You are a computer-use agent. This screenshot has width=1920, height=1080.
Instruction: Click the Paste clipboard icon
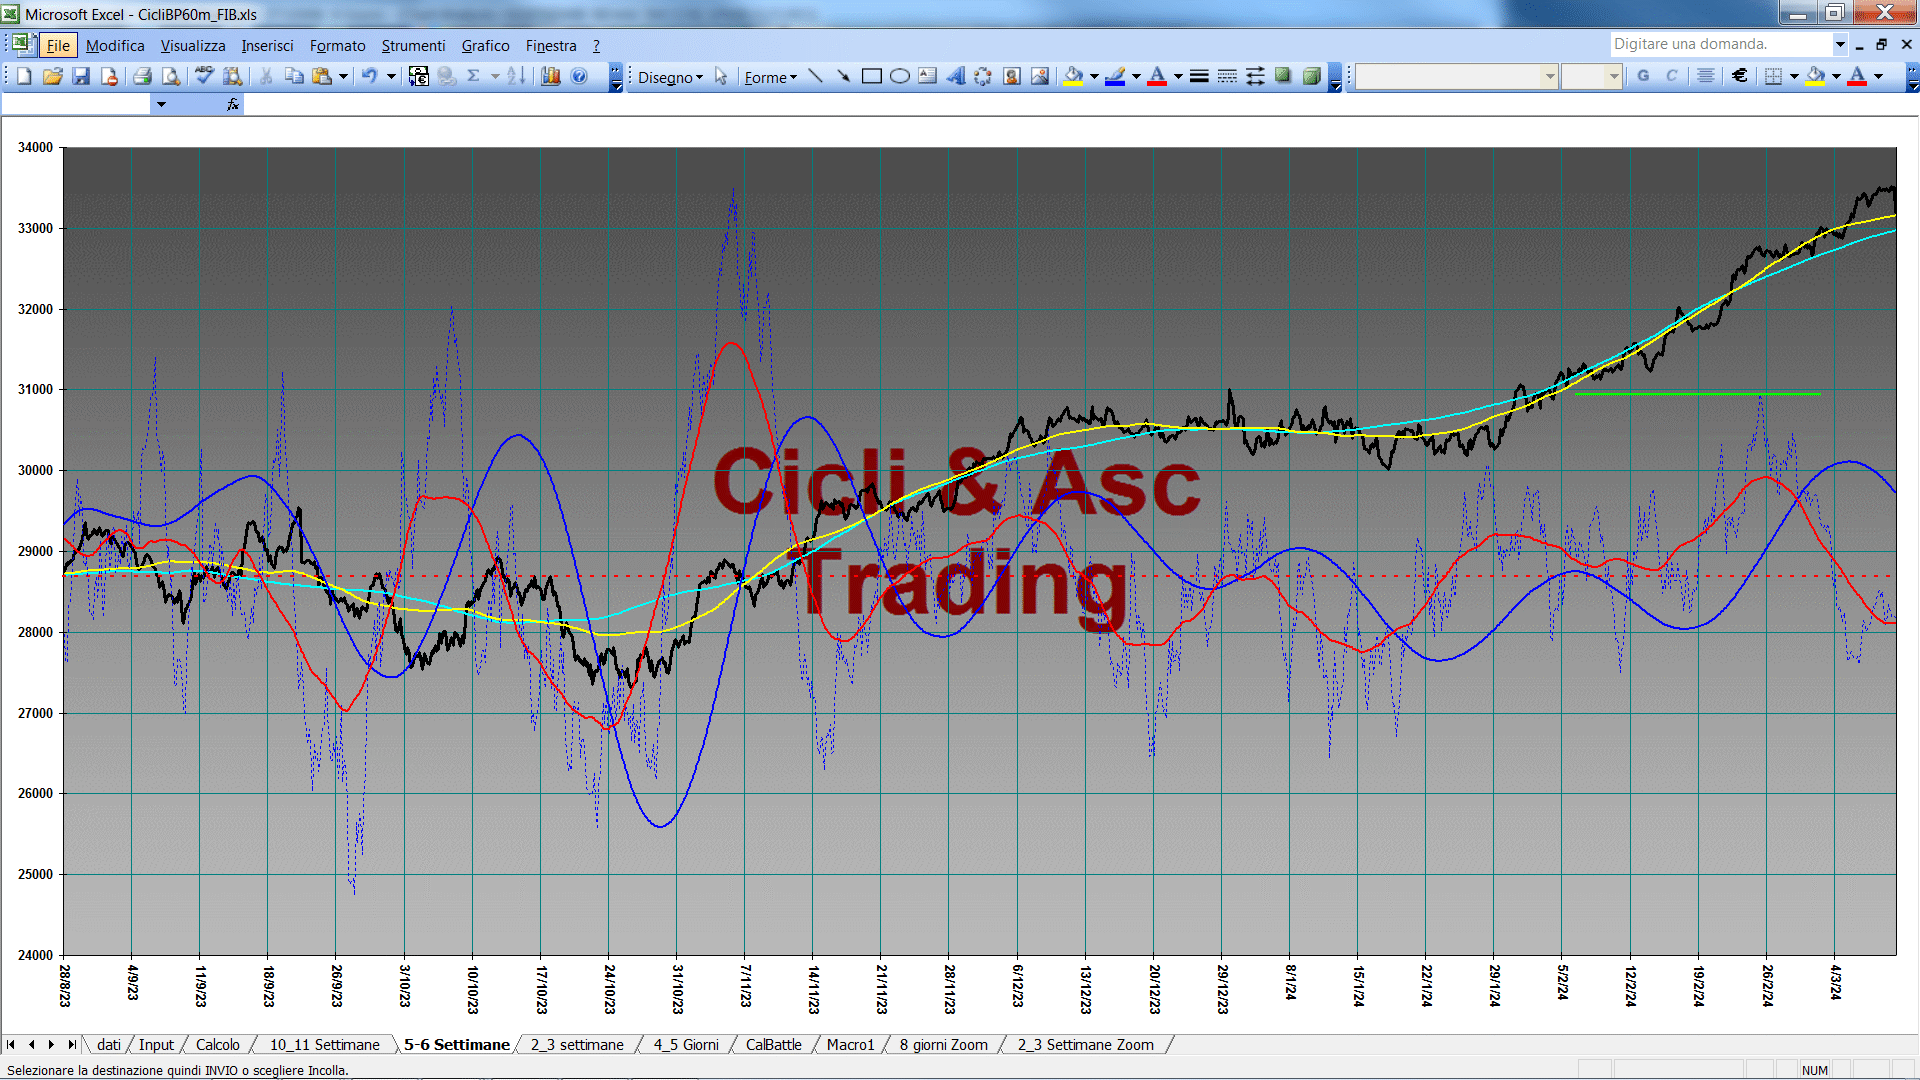(x=322, y=76)
